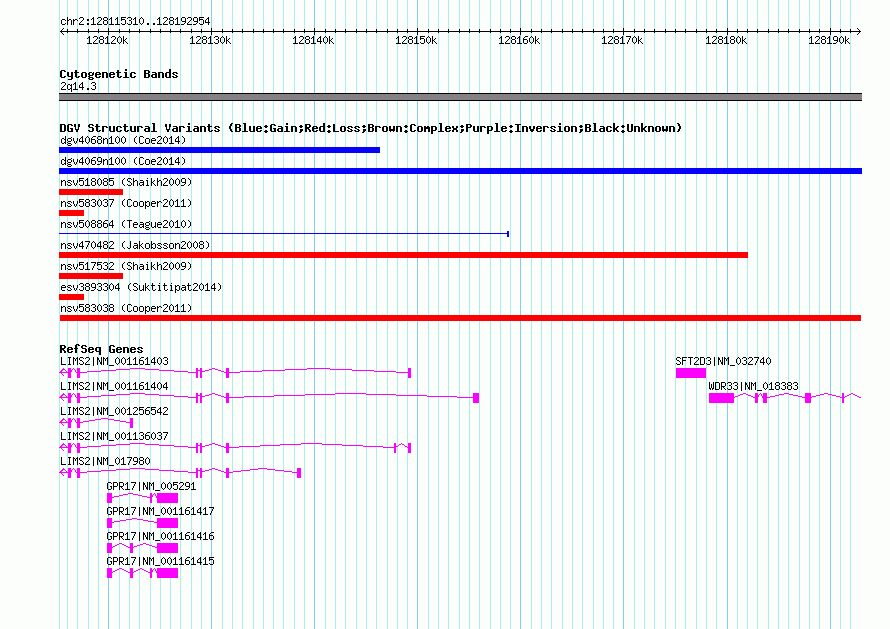Viewport: 890px width, 629px height.
Task: Click the large exon block of GPR17 NM_001161416
Action: [167, 548]
